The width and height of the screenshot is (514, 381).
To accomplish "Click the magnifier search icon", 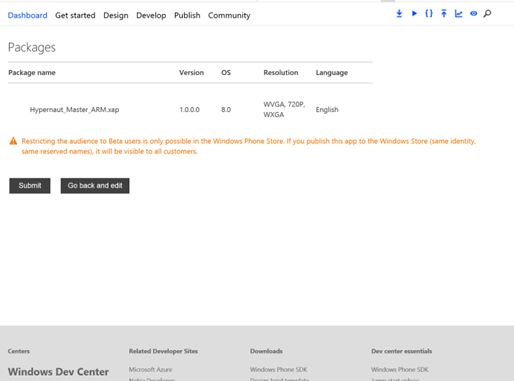I will click(487, 14).
